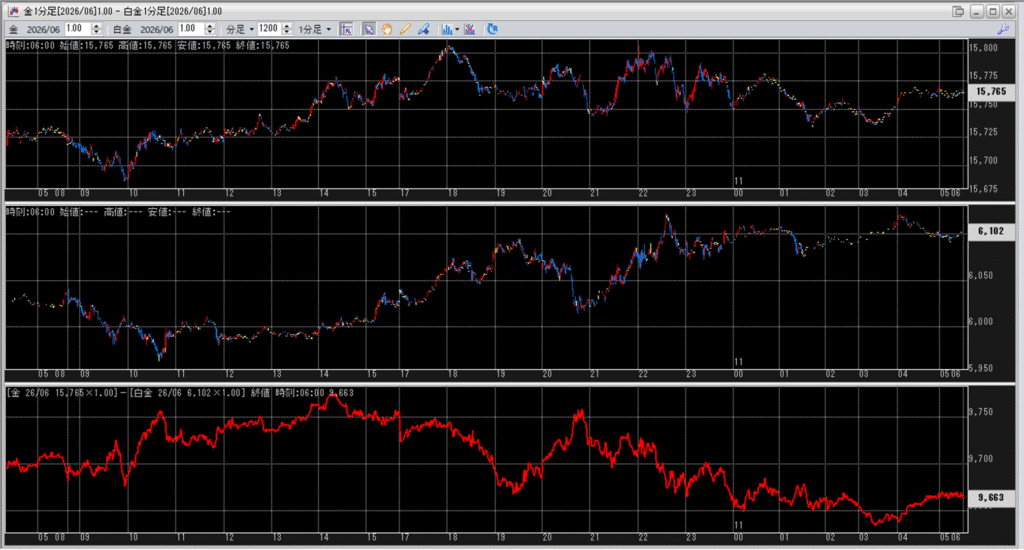Adjust the gold ratio spinner
The image size is (1024, 550).
[x=97, y=29]
